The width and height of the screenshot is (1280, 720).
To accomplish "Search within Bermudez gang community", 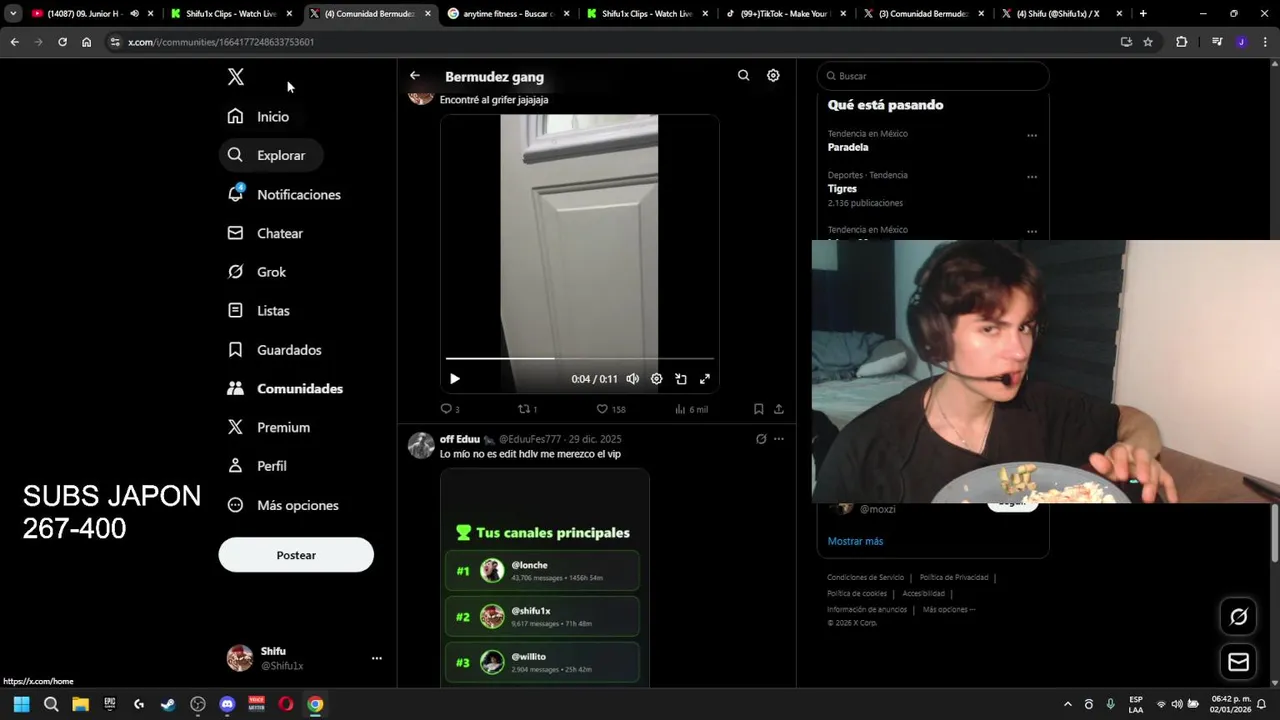I will (743, 76).
